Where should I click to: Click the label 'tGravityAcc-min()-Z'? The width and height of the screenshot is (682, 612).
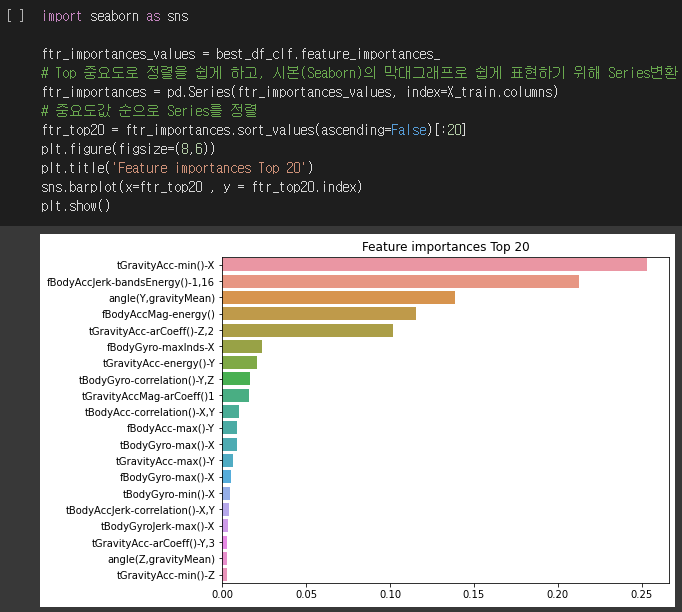point(166,575)
